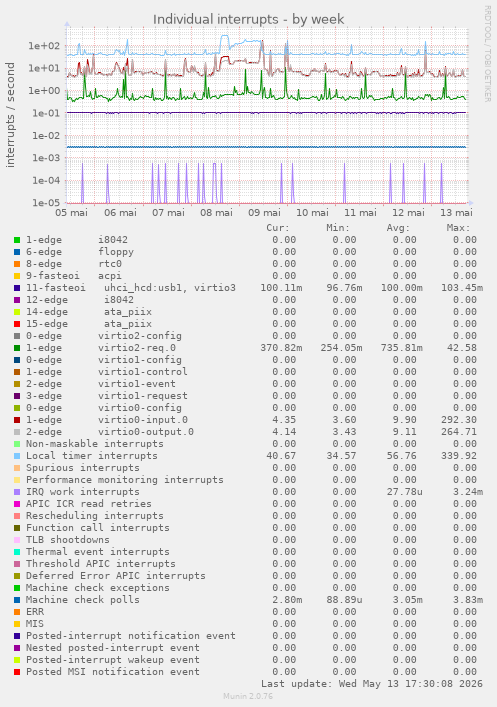This screenshot has height=707, width=497.
Task: Click the IRQ work interrupts purple swatch
Action: click(x=17, y=492)
